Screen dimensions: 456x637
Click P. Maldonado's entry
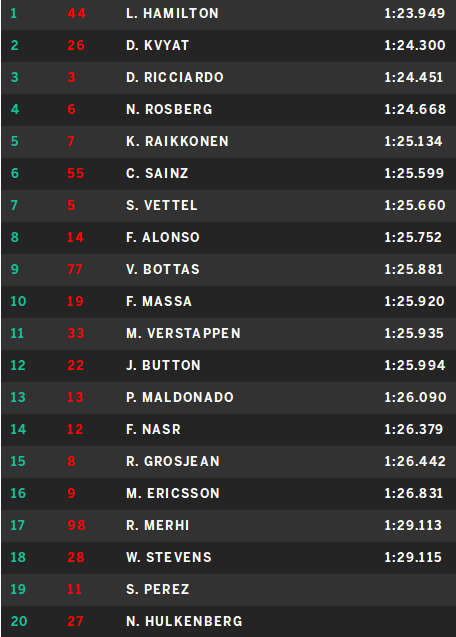tap(228, 397)
